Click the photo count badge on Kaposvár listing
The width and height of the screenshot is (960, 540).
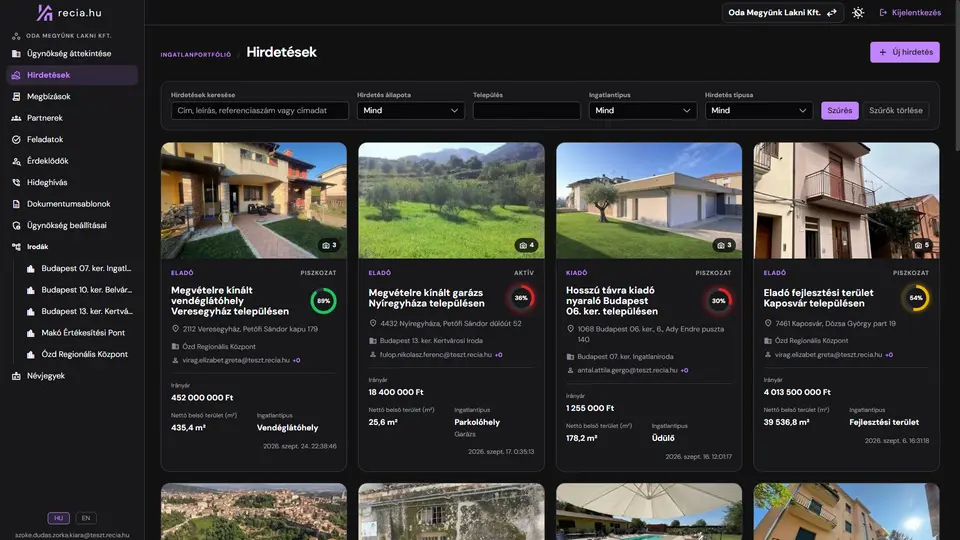[x=921, y=246]
